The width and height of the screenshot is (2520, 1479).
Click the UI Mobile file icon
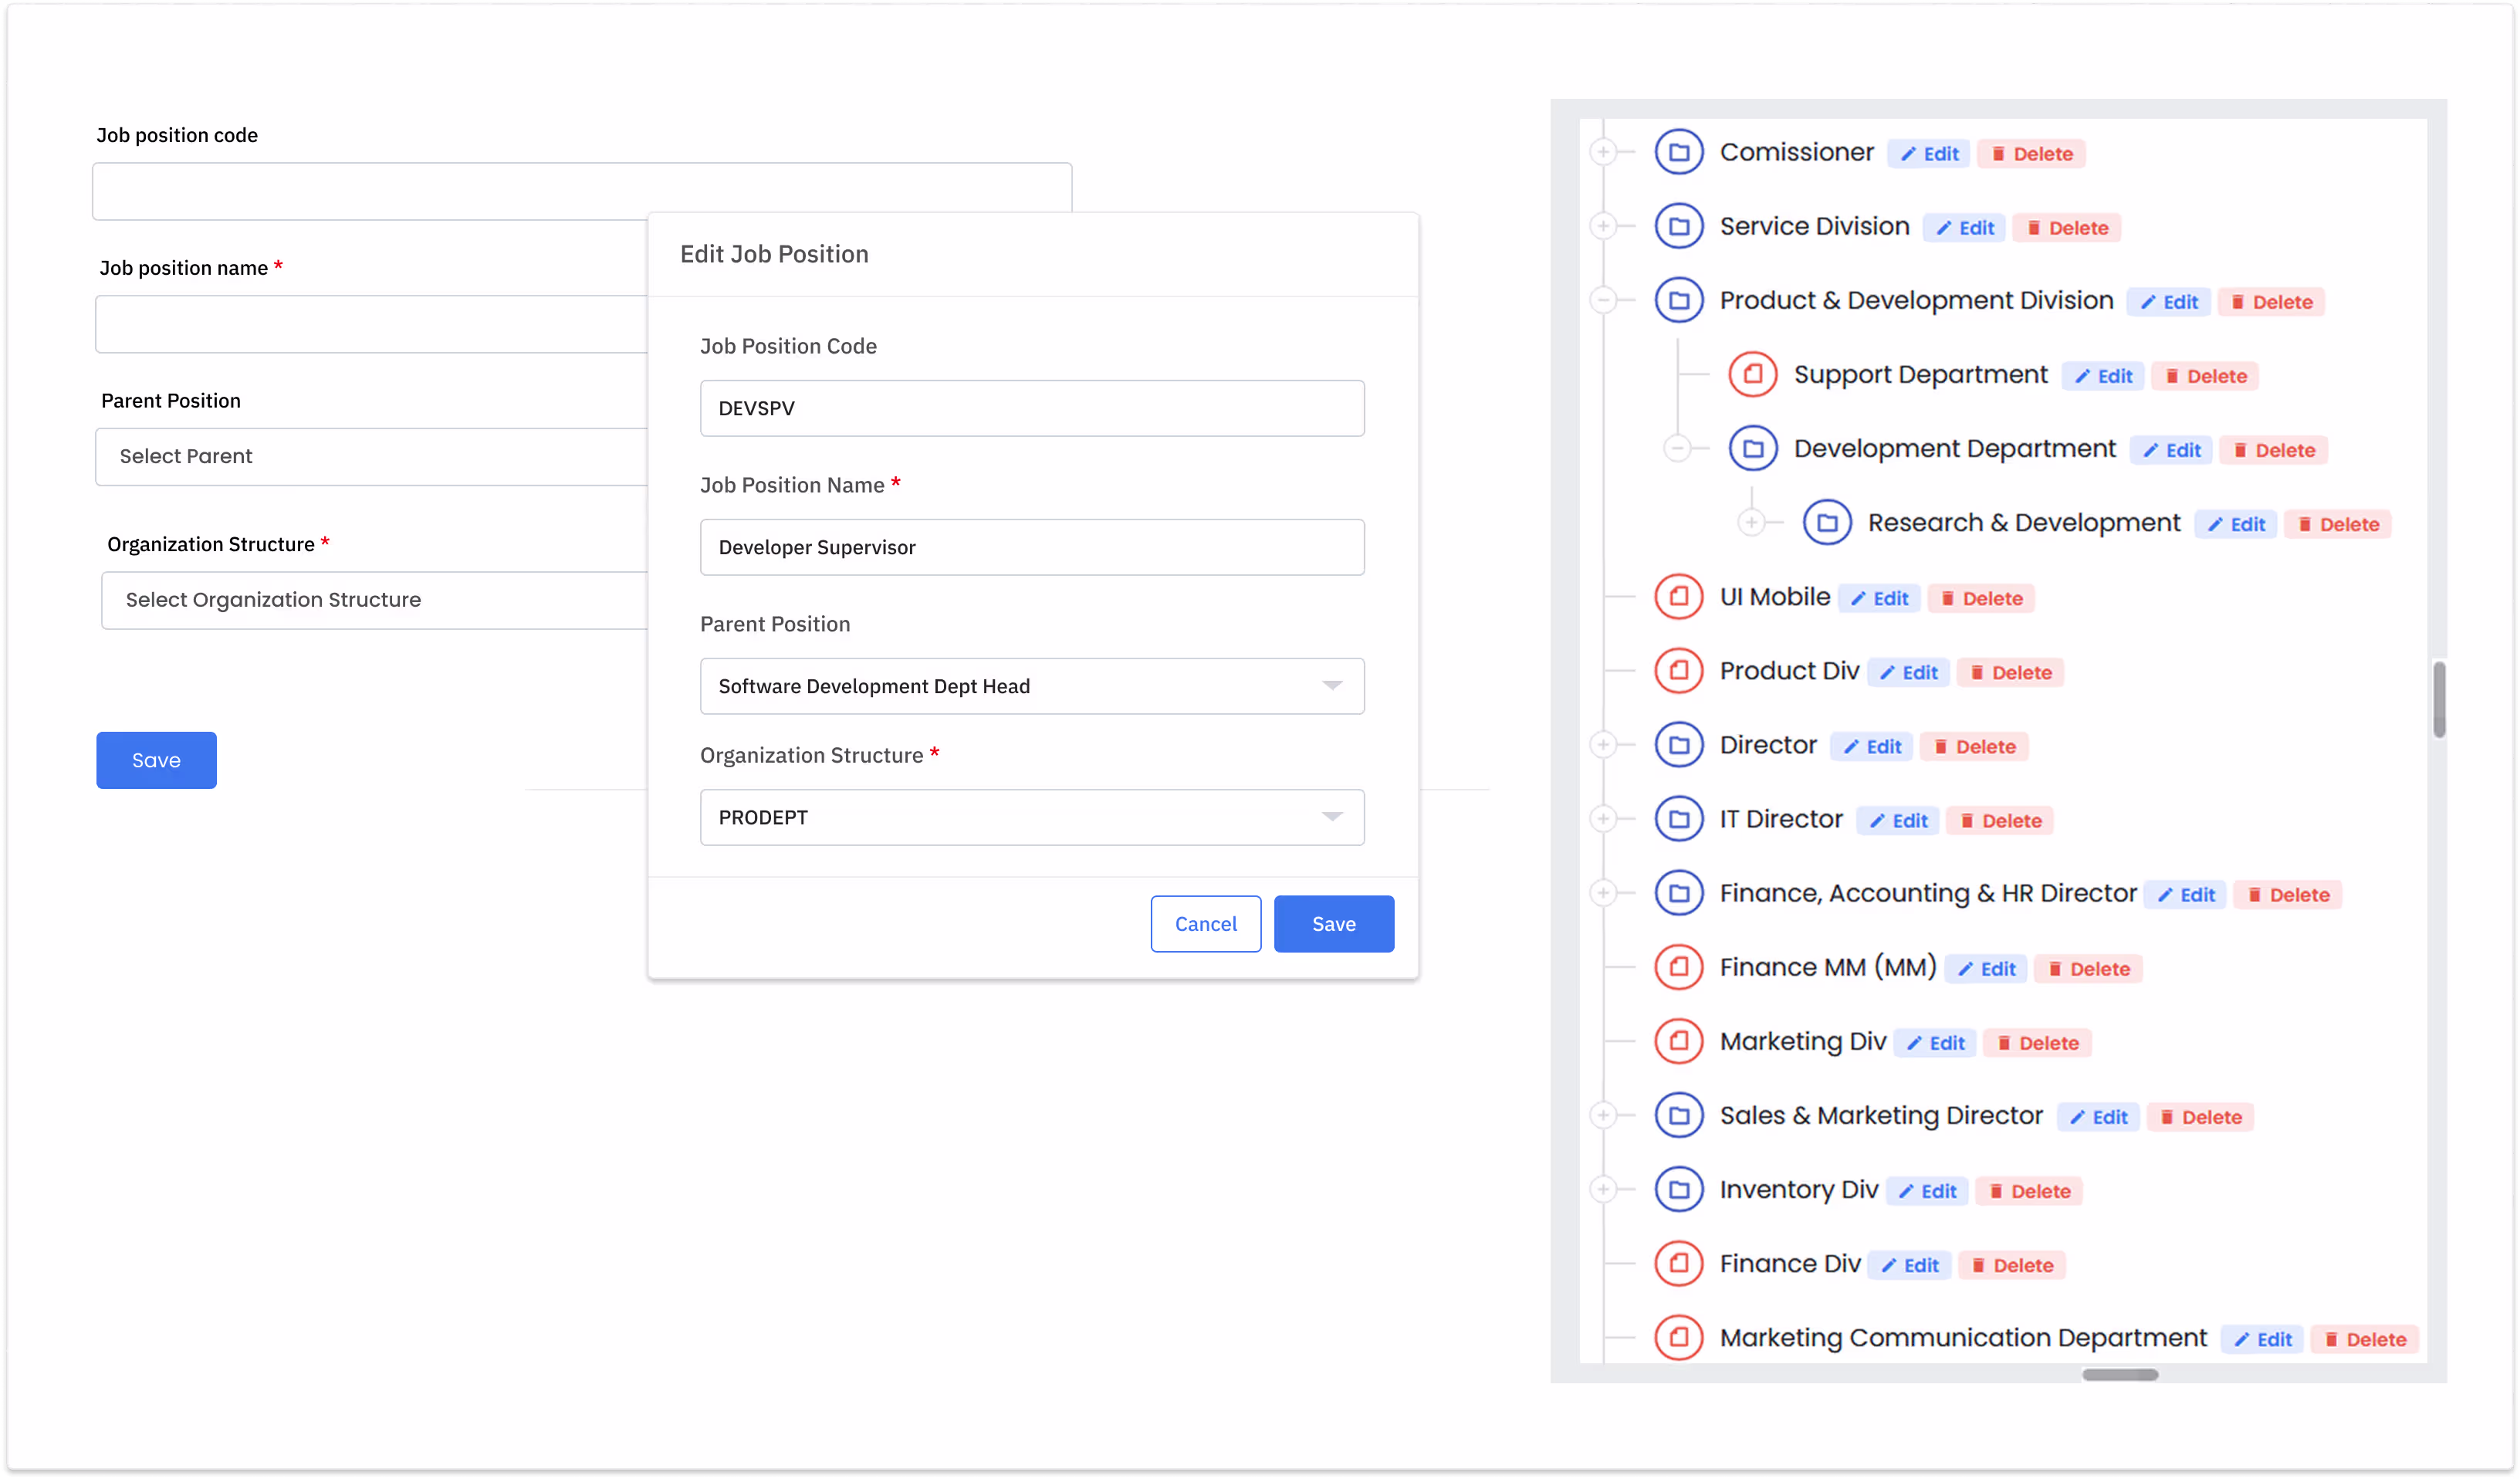(1679, 597)
